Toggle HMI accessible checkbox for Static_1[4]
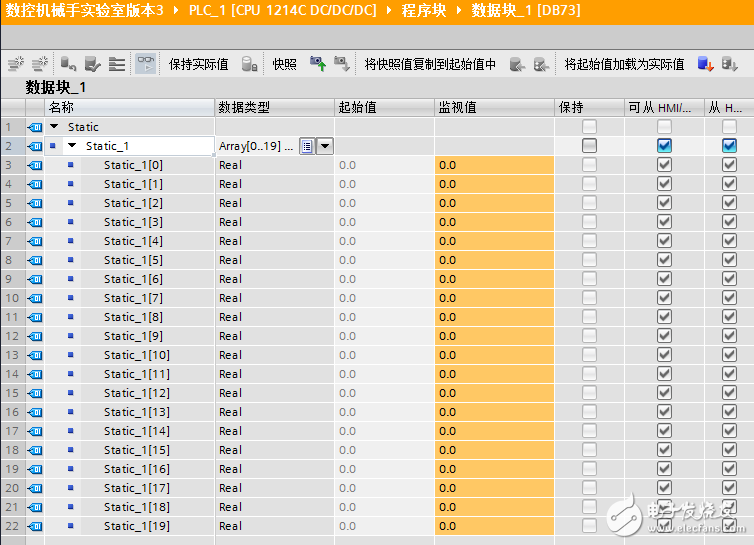This screenshot has width=754, height=545. pos(664,241)
